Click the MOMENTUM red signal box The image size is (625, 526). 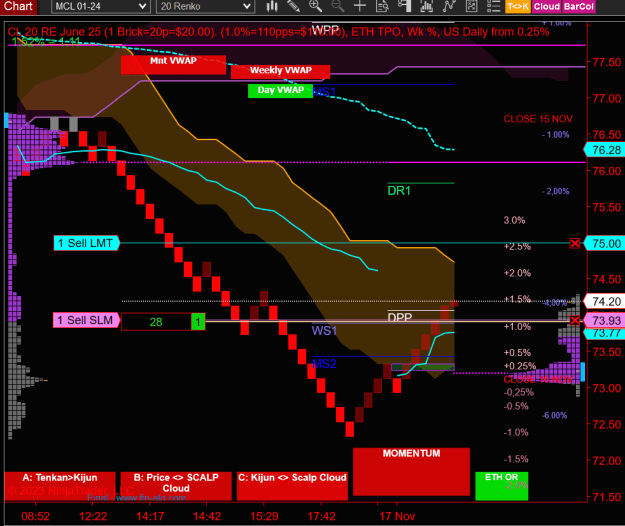click(x=411, y=472)
